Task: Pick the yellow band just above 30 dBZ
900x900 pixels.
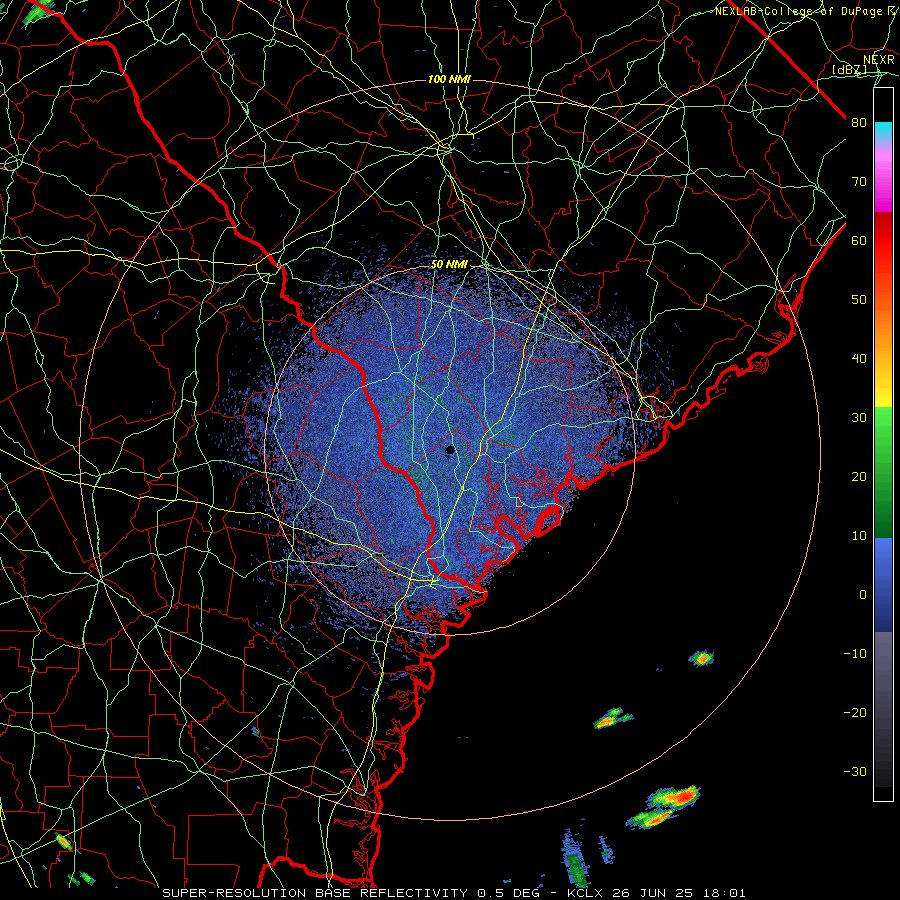Action: pos(883,396)
